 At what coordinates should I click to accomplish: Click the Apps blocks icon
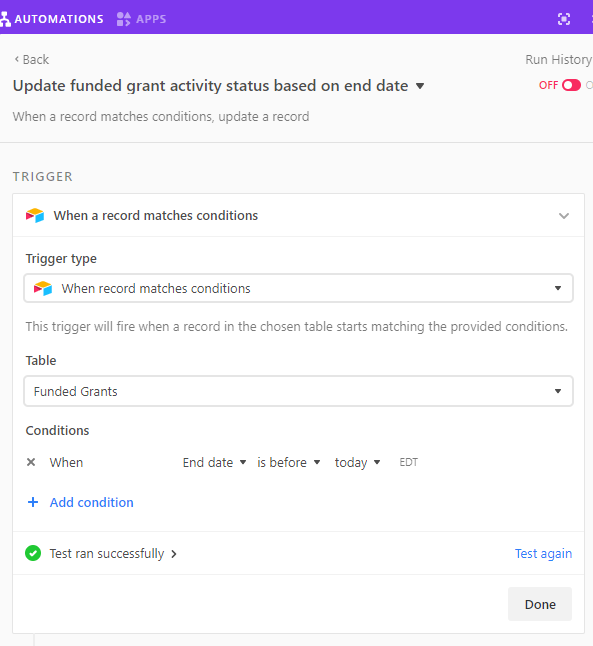pyautogui.click(x=123, y=19)
